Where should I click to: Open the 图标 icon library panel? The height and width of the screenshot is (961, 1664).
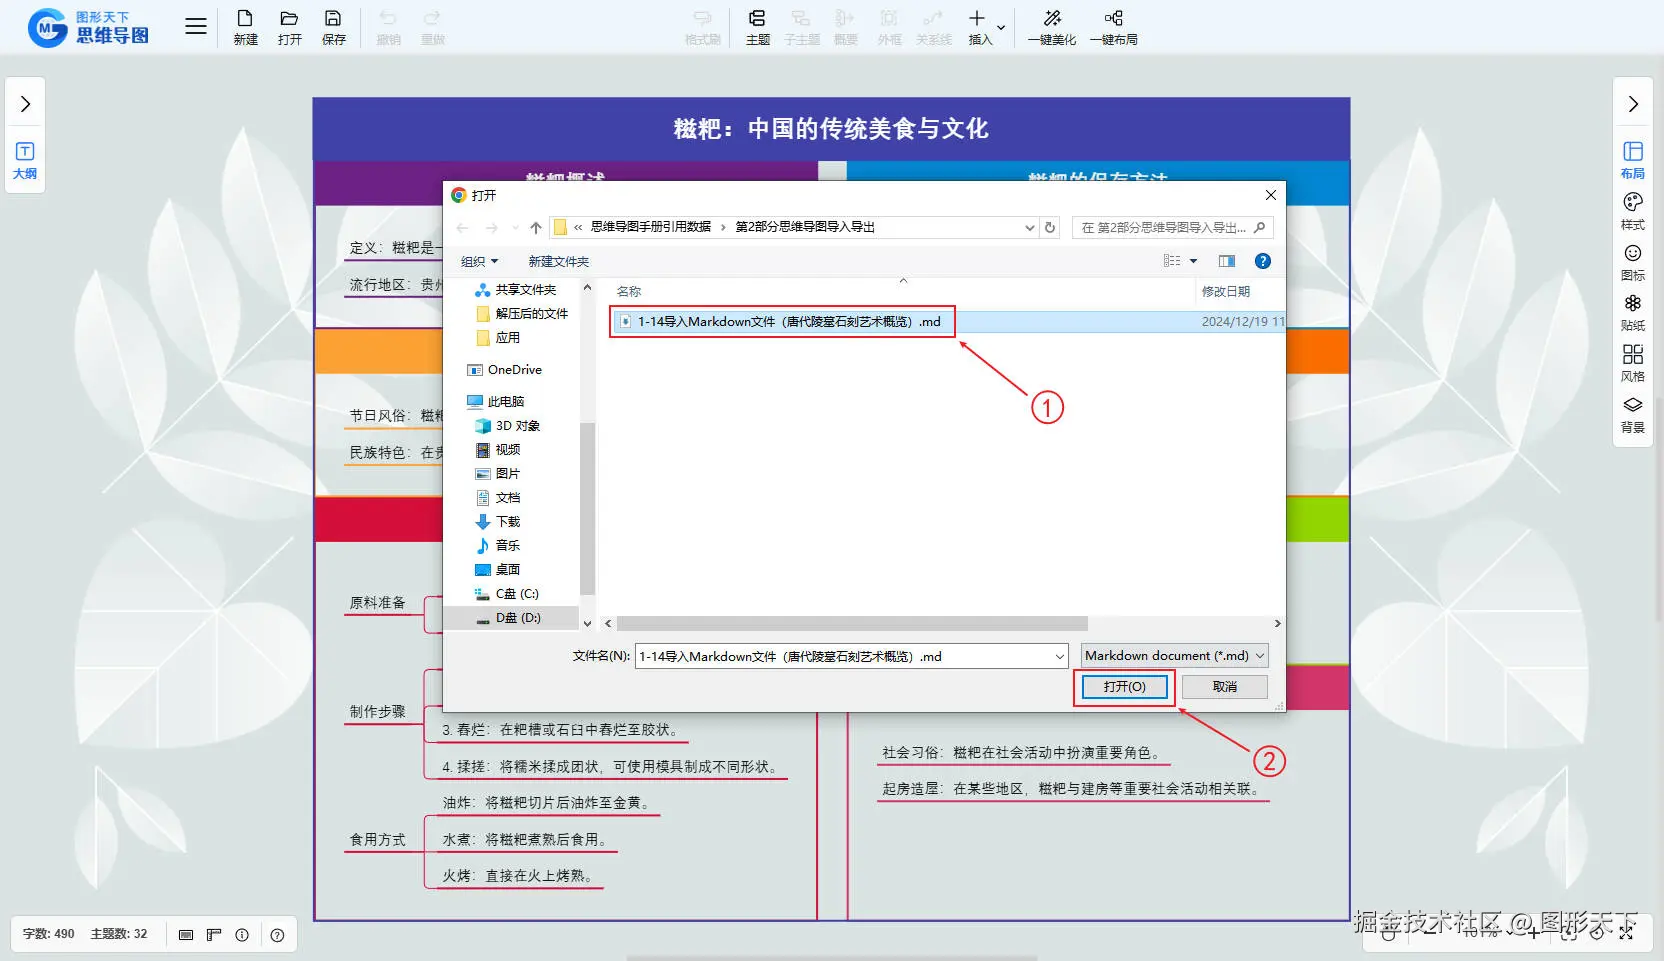pos(1632,262)
